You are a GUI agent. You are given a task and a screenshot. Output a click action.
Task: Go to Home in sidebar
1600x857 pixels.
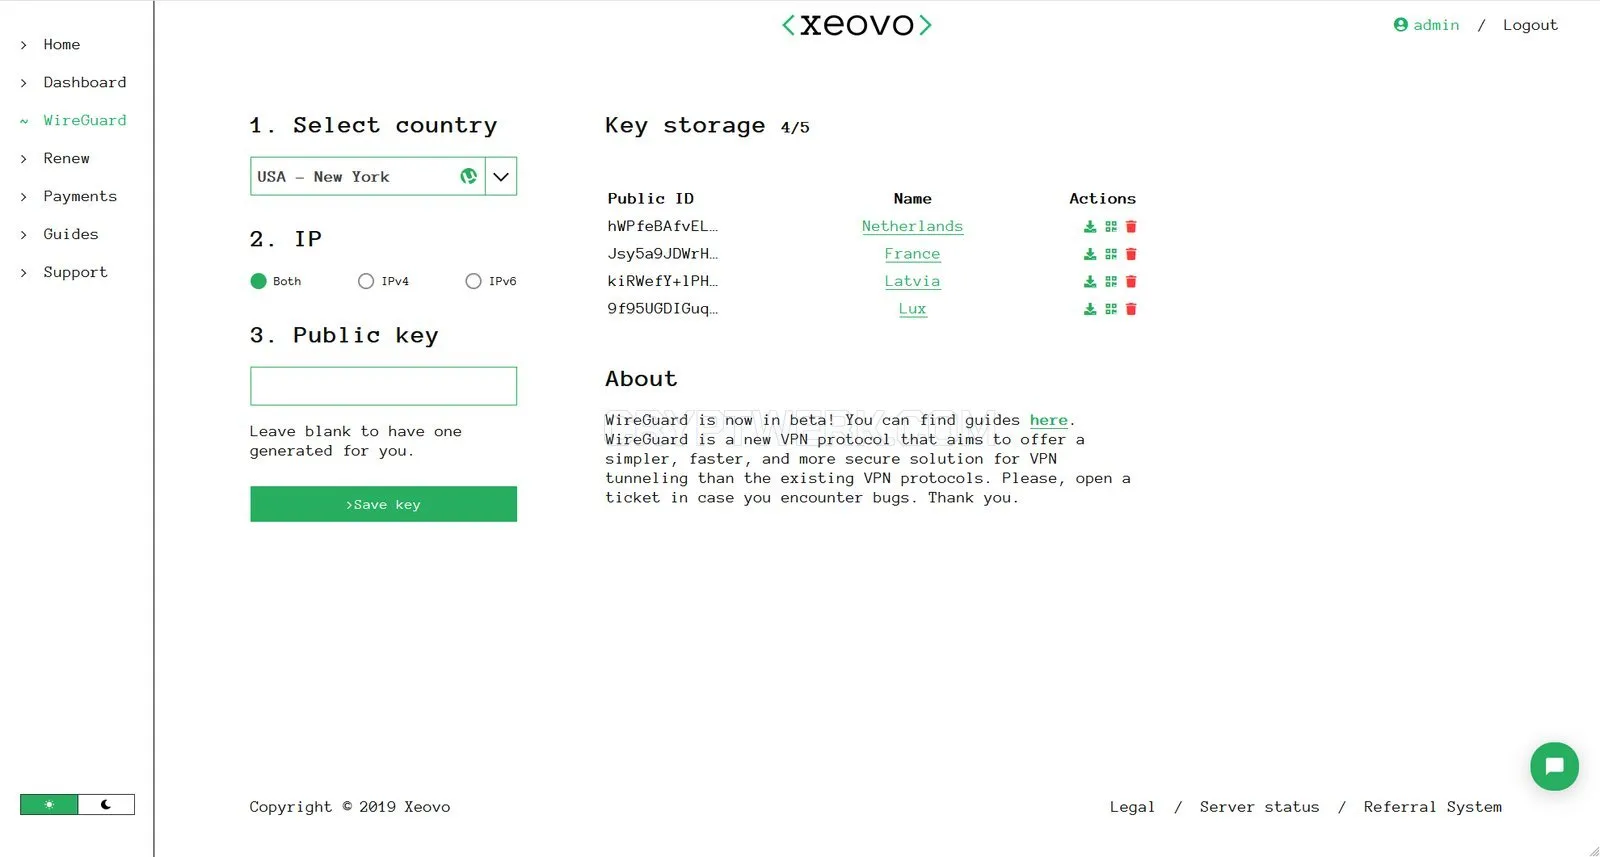(x=62, y=44)
